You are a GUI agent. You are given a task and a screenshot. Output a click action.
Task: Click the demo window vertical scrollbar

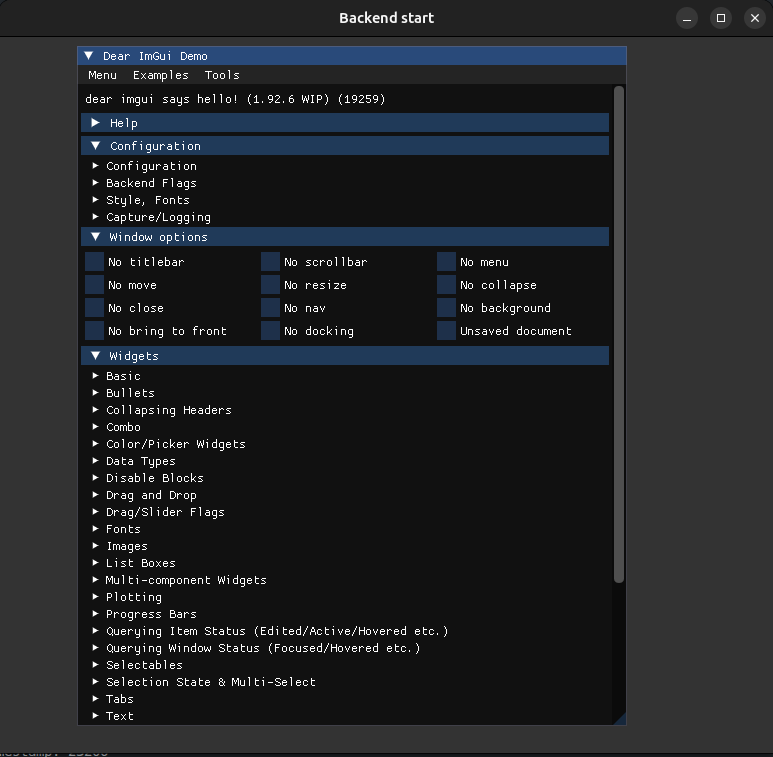618,335
